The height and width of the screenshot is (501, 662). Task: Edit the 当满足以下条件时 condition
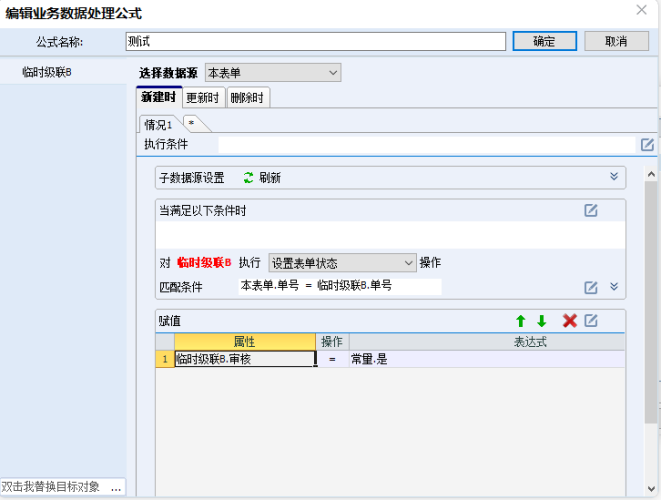coord(591,210)
